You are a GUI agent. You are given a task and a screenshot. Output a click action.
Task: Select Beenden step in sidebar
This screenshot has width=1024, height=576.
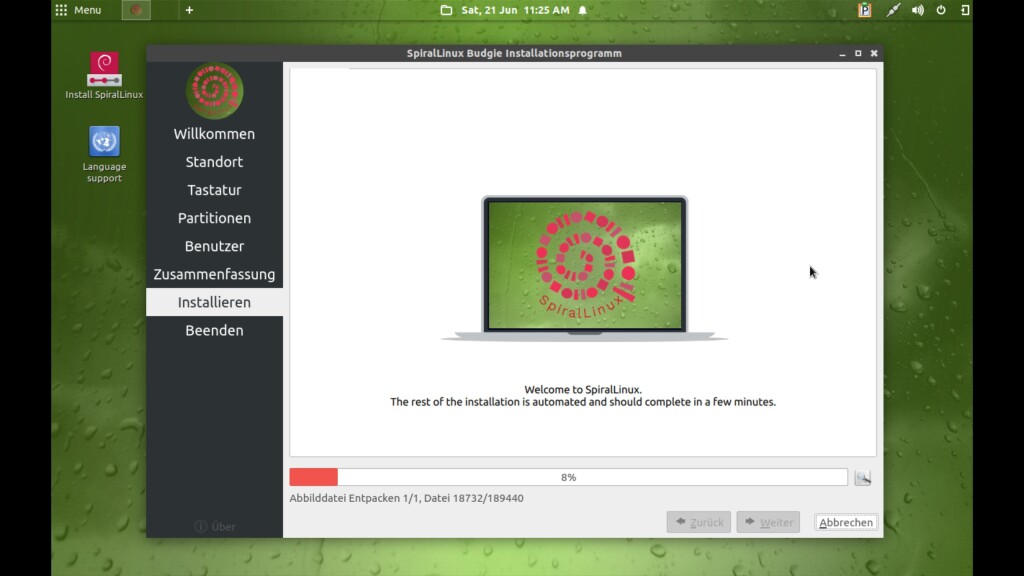tap(214, 330)
